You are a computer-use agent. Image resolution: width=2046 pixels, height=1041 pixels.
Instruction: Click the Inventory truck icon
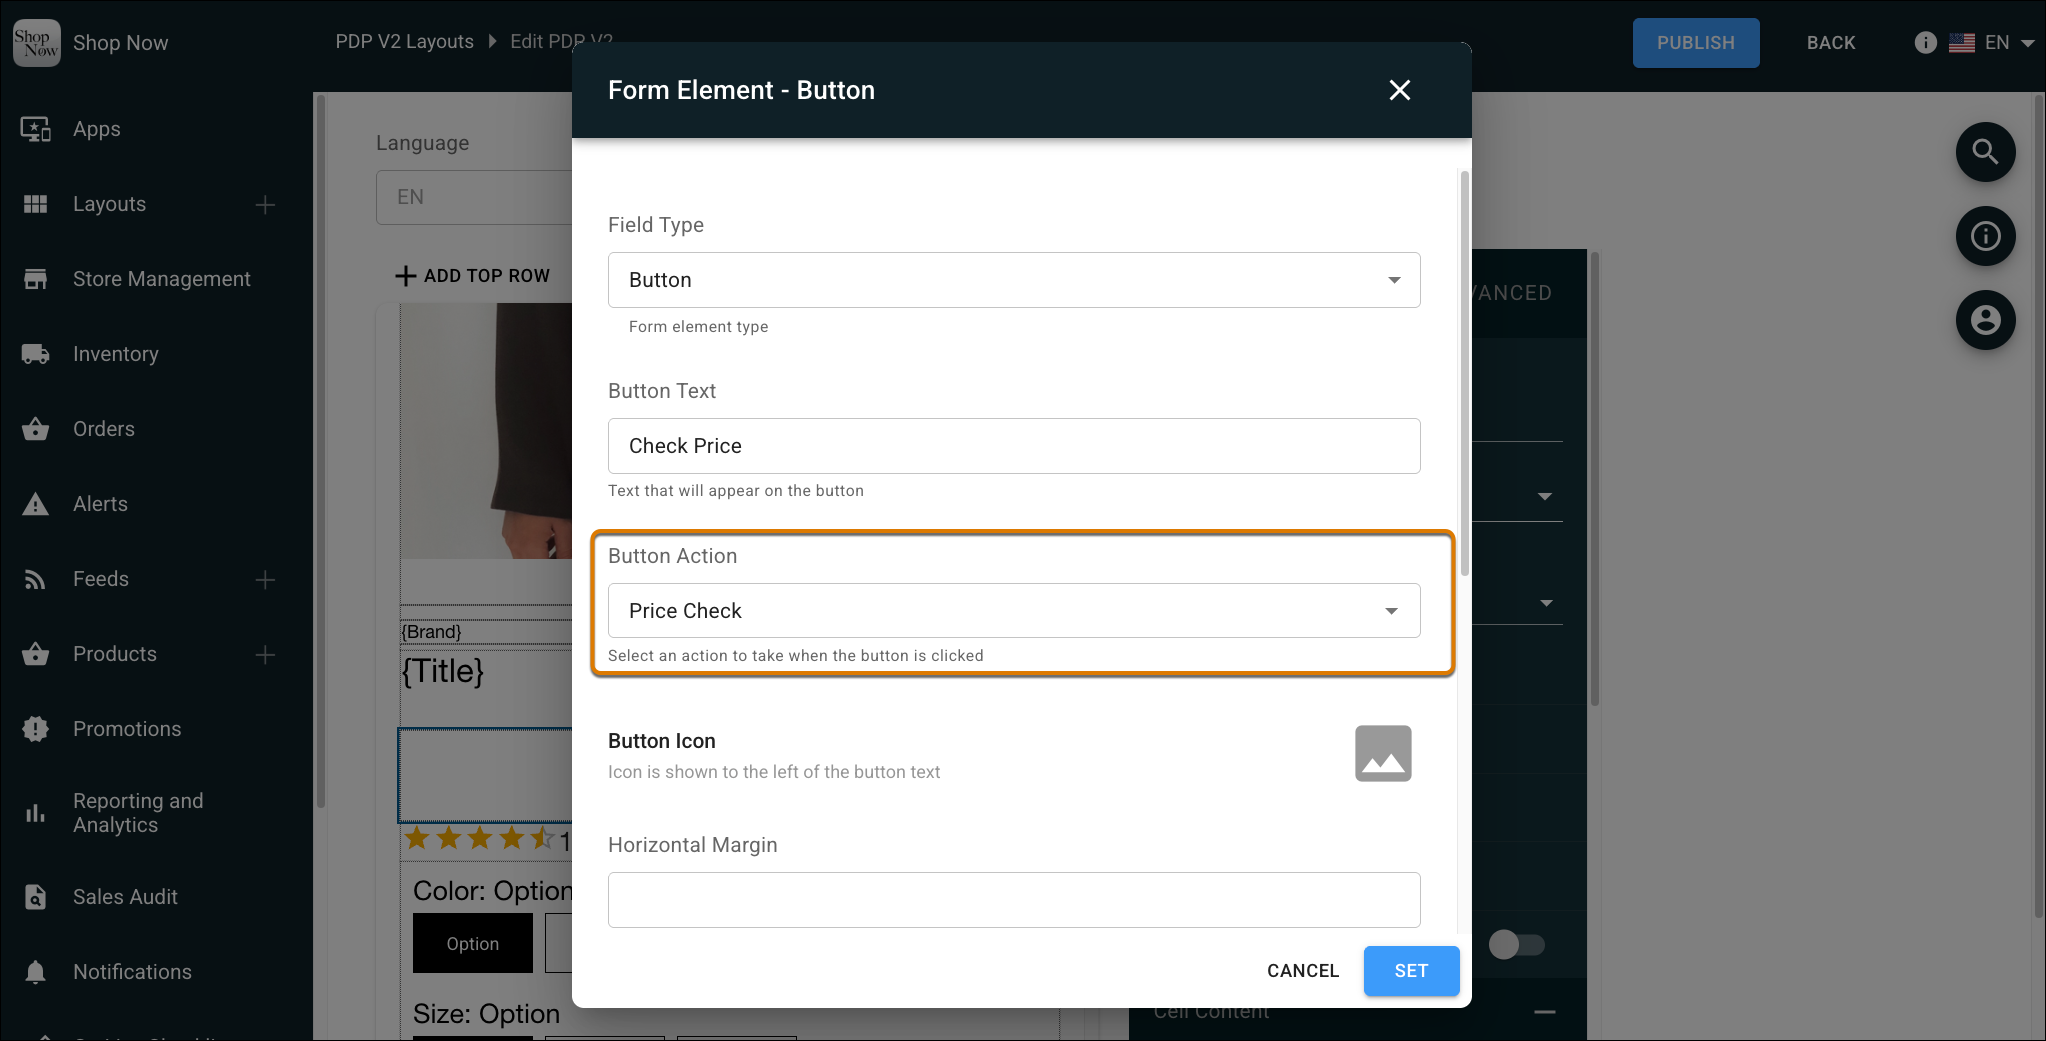tap(36, 354)
